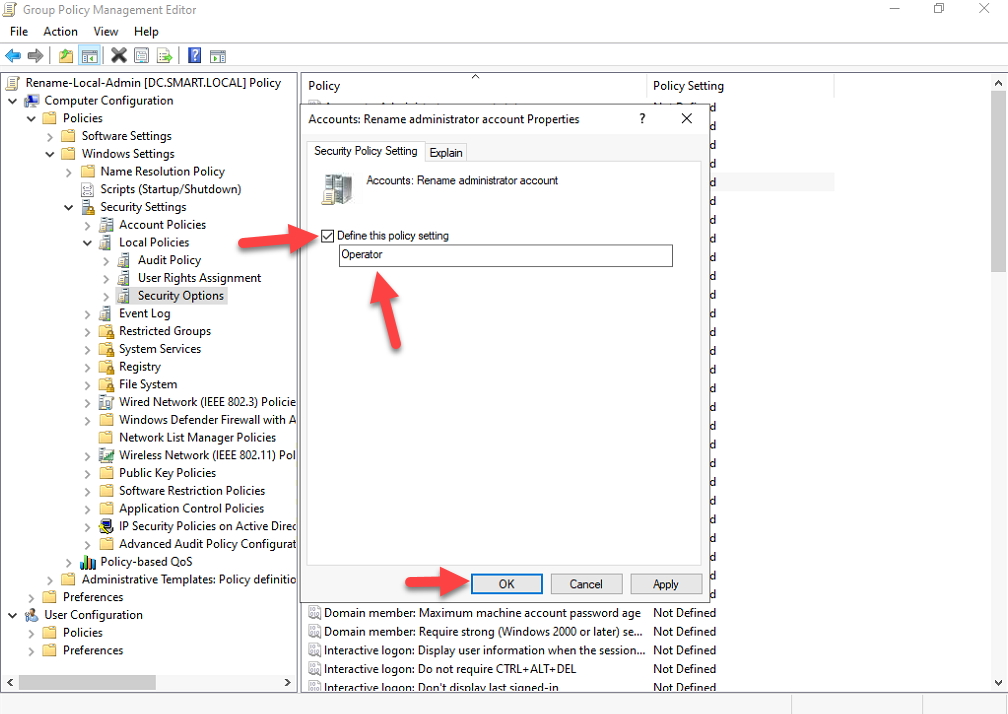Click the Account Policies icon
Viewport: 1008px width, 714px height.
tap(107, 225)
